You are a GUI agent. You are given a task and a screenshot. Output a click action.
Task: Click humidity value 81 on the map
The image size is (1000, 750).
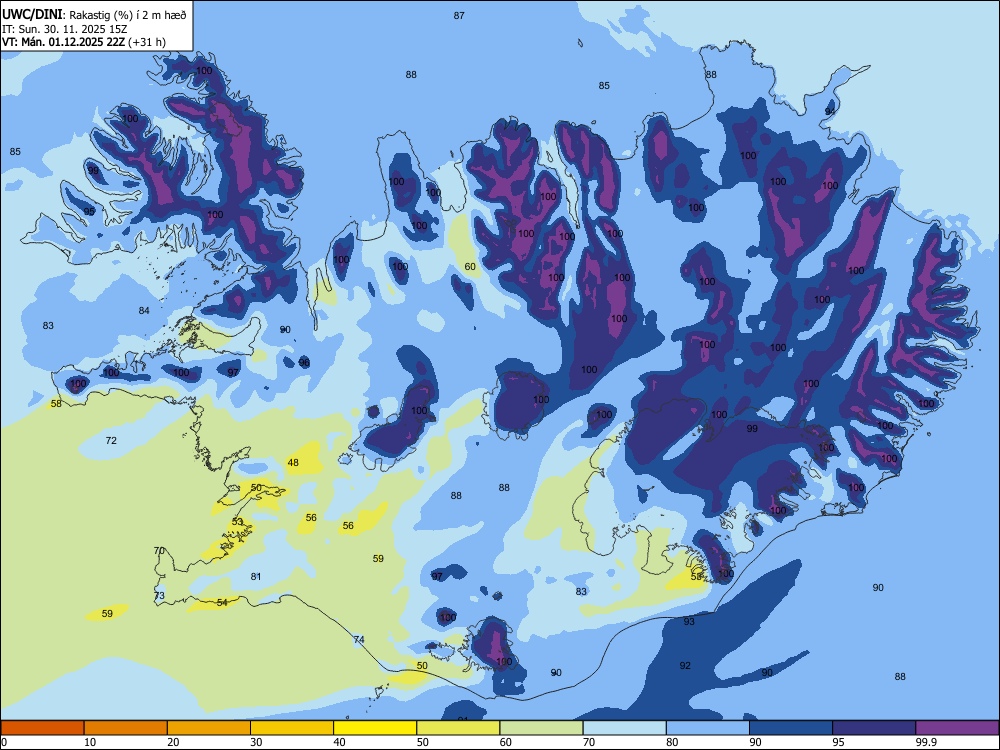[256, 577]
